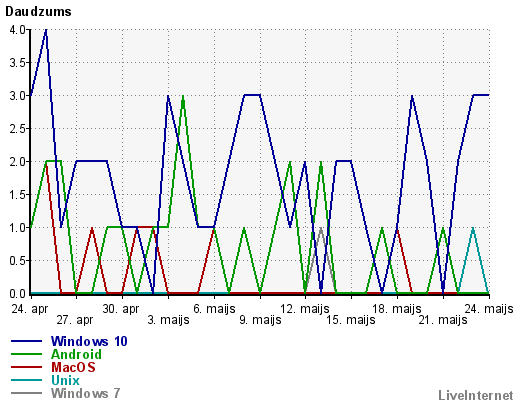The height and width of the screenshot is (405, 520).
Task: Click the teal Unix legend line
Action: click(x=26, y=380)
